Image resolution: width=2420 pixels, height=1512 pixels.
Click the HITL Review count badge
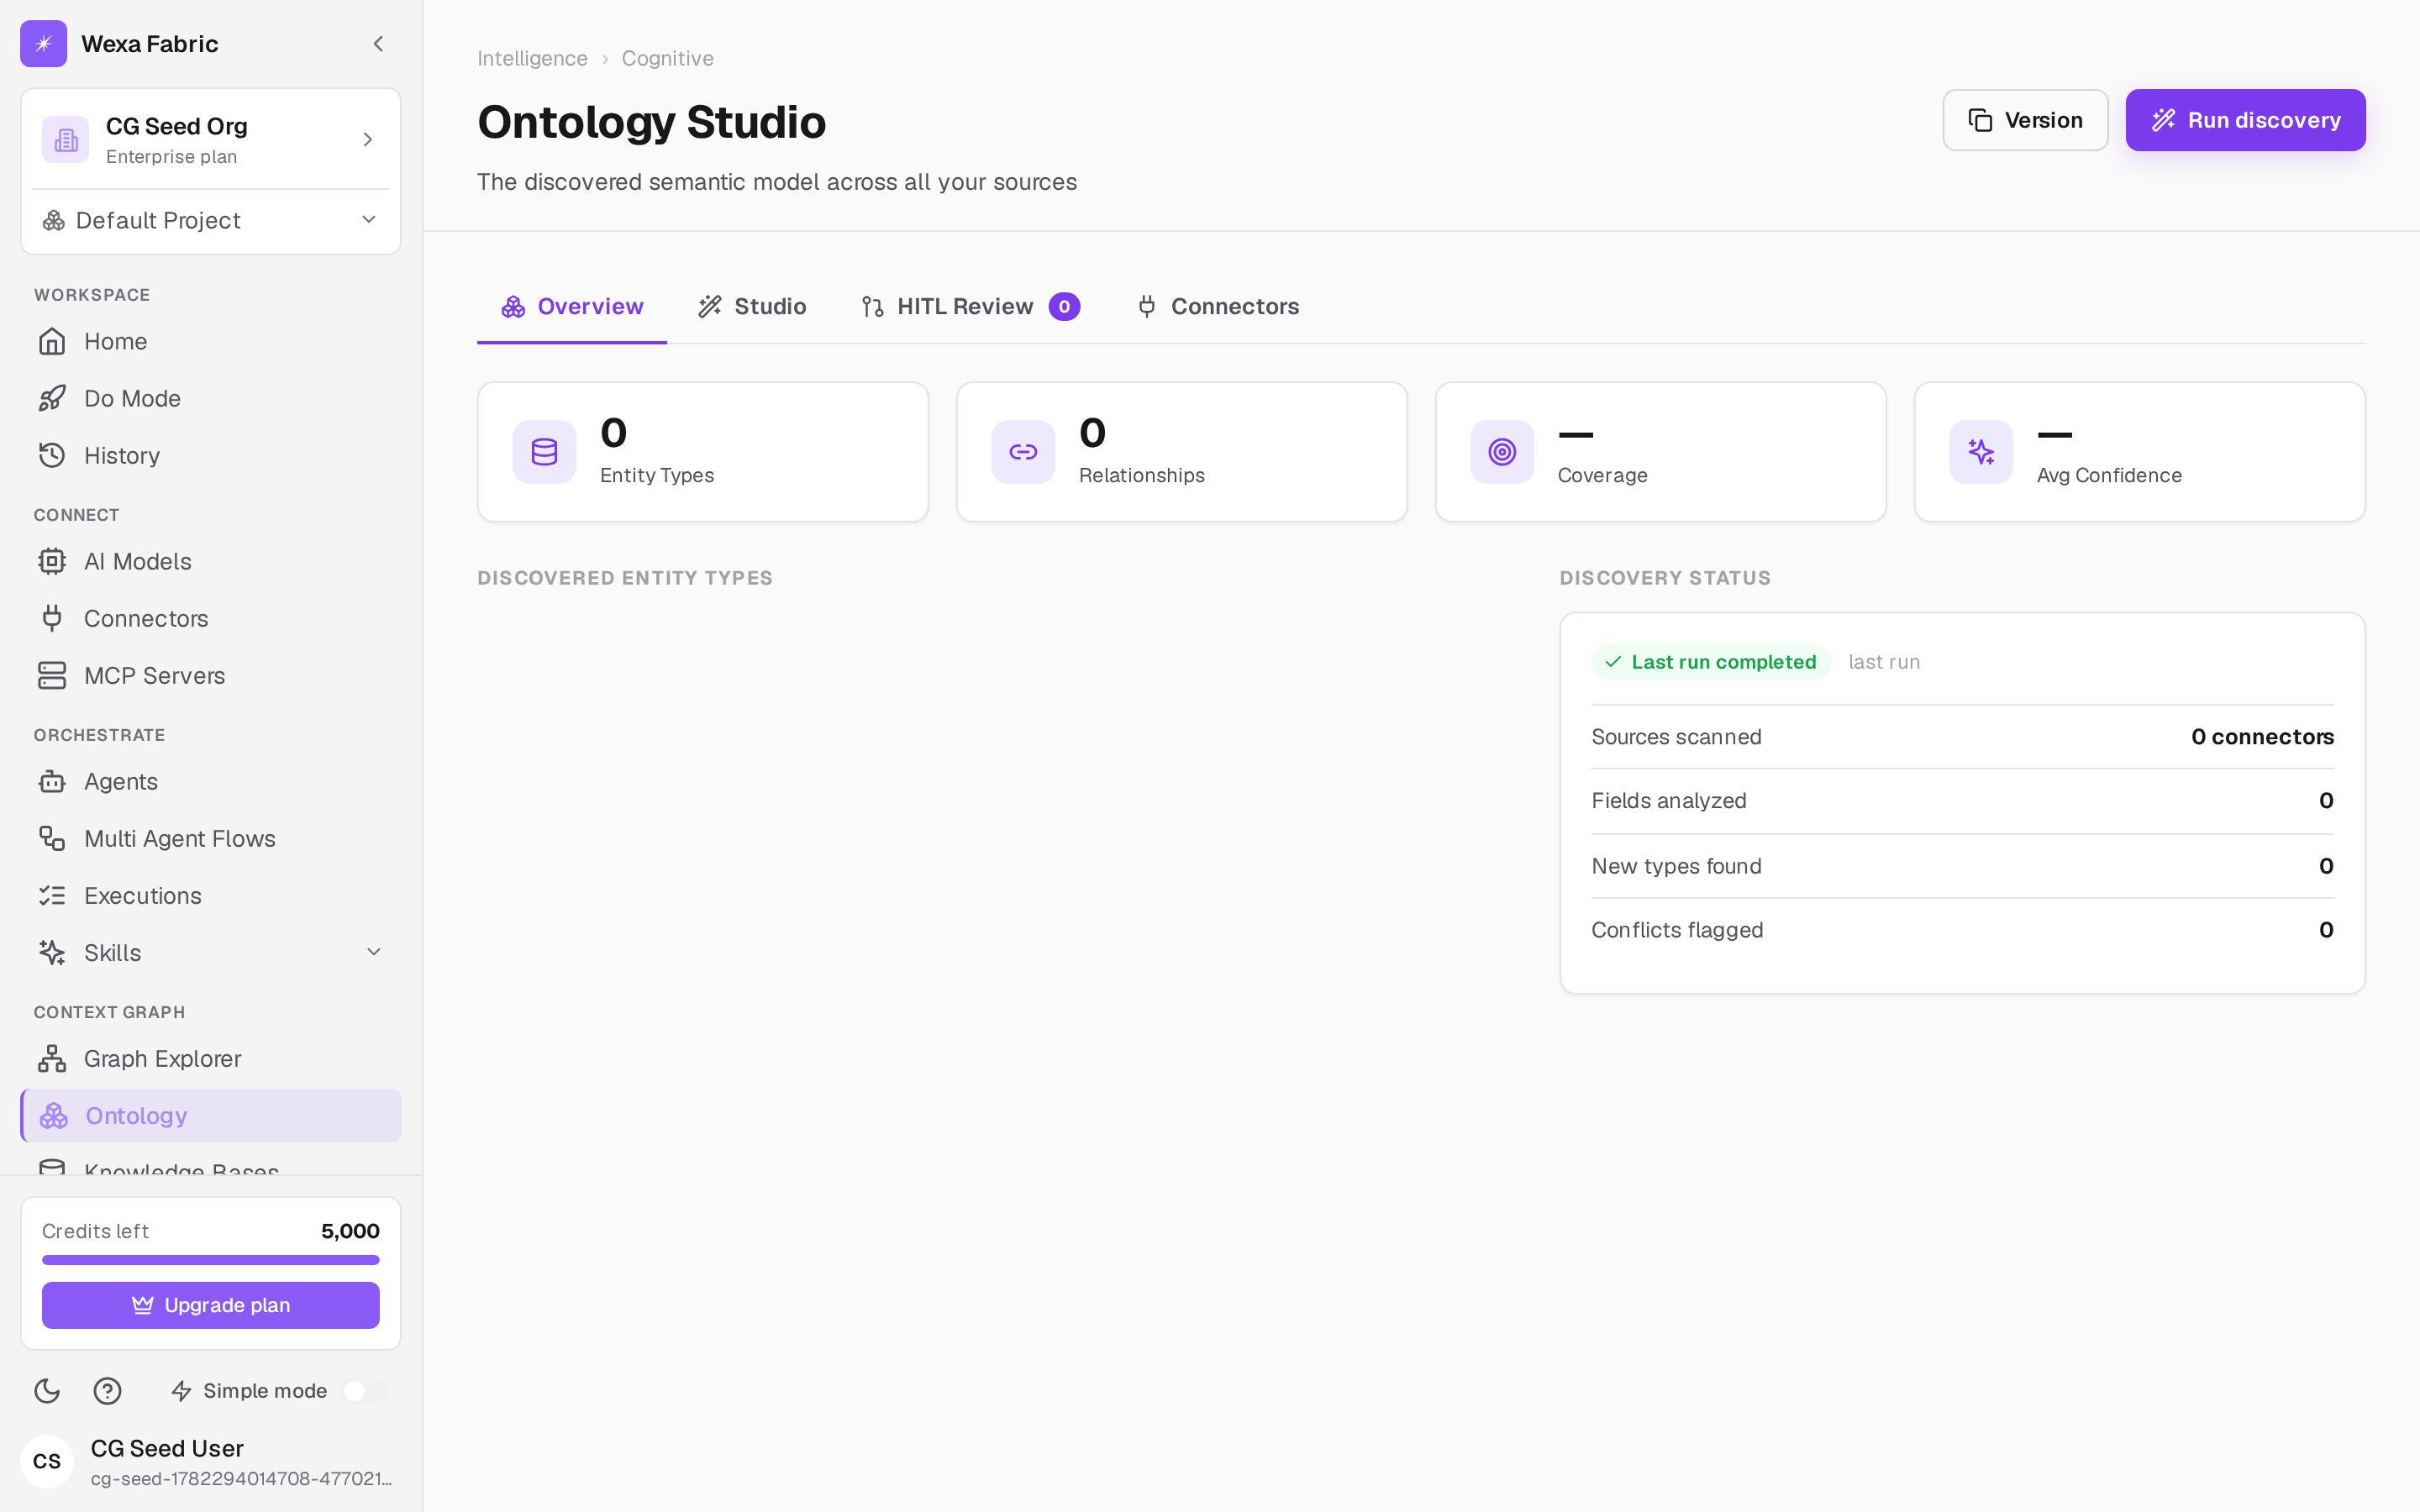1064,307
